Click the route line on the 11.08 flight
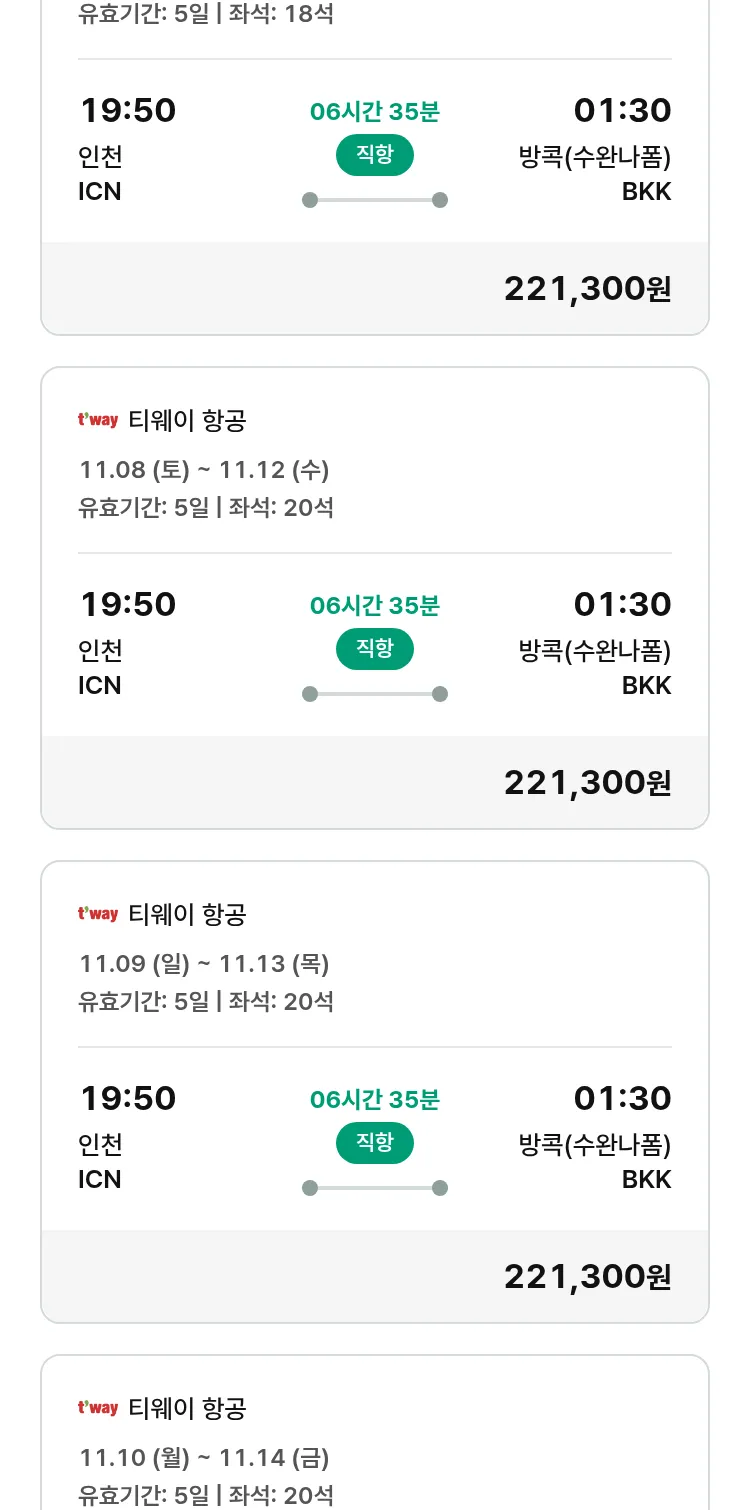The image size is (750, 1510). (x=374, y=694)
